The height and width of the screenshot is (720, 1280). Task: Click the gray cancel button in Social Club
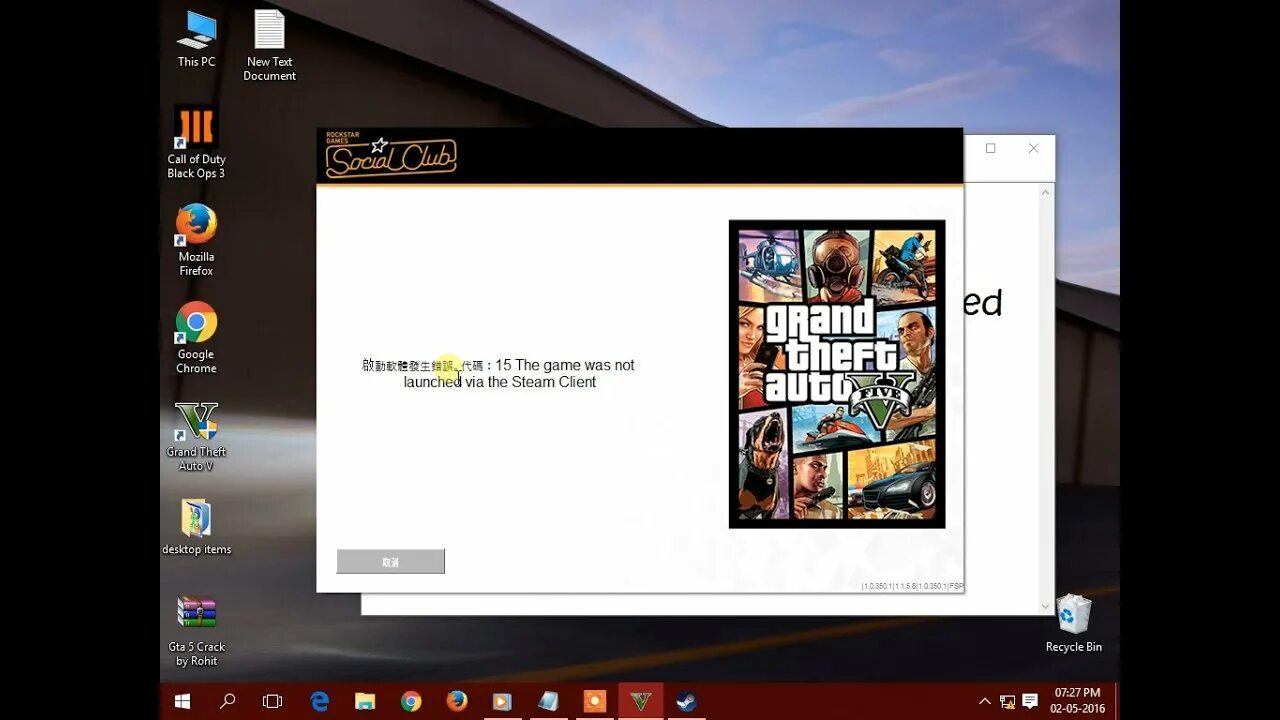point(390,562)
